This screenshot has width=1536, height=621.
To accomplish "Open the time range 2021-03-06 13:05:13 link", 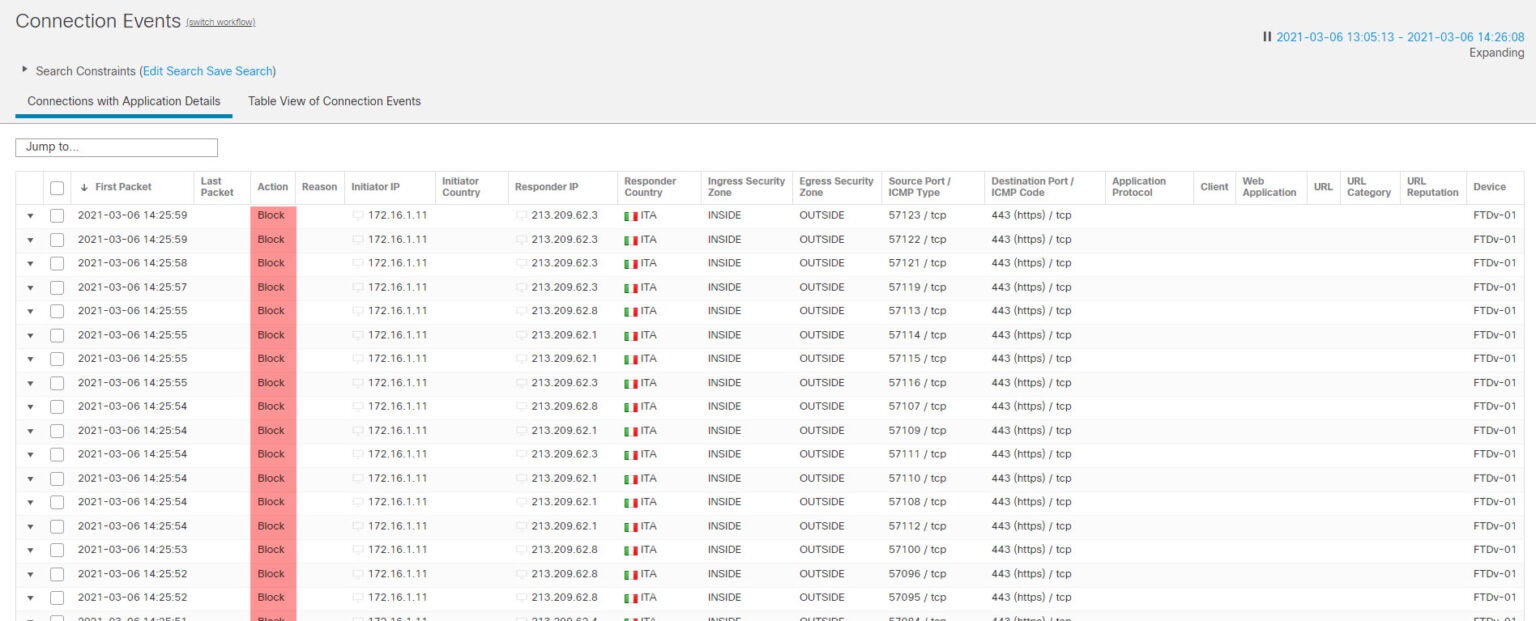I will [x=1400, y=37].
